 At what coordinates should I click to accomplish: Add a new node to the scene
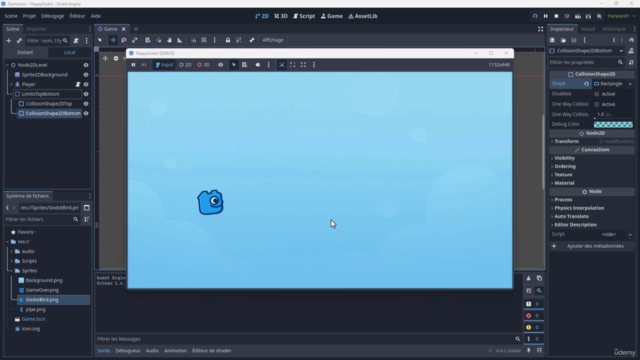coord(8,40)
